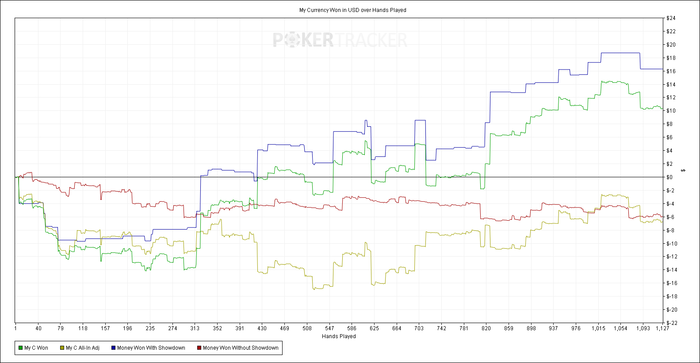Click x-axis tick label 391
Screen dimensions: 700x363
point(240,329)
